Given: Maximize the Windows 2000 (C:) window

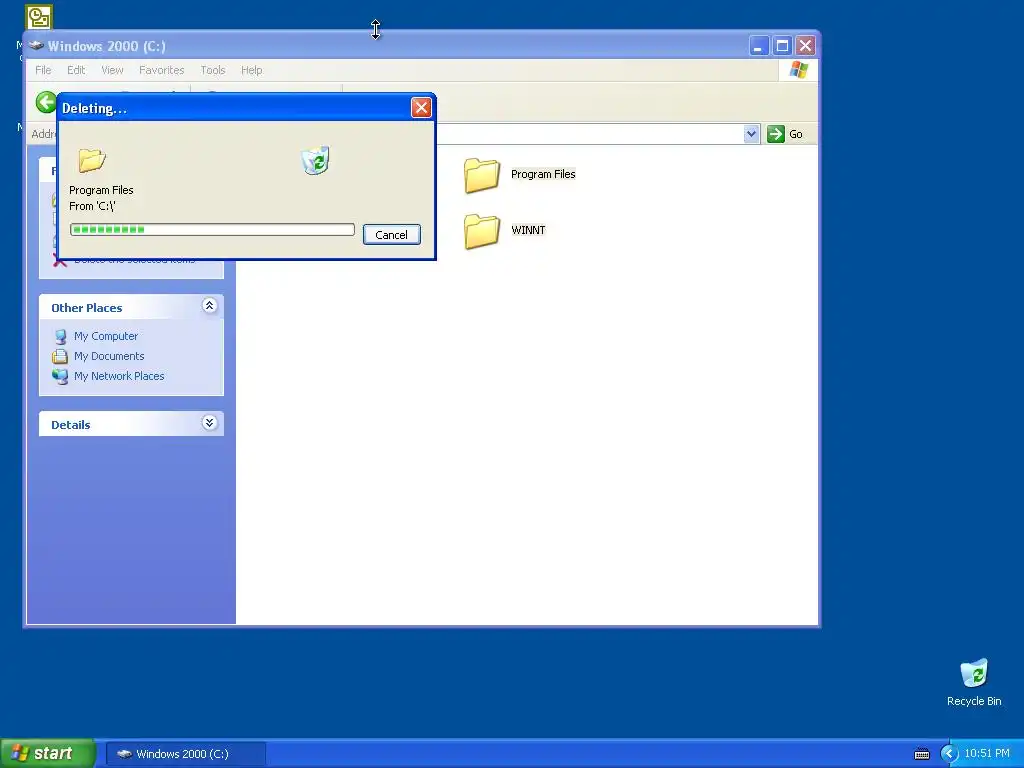Looking at the screenshot, I should (x=782, y=46).
